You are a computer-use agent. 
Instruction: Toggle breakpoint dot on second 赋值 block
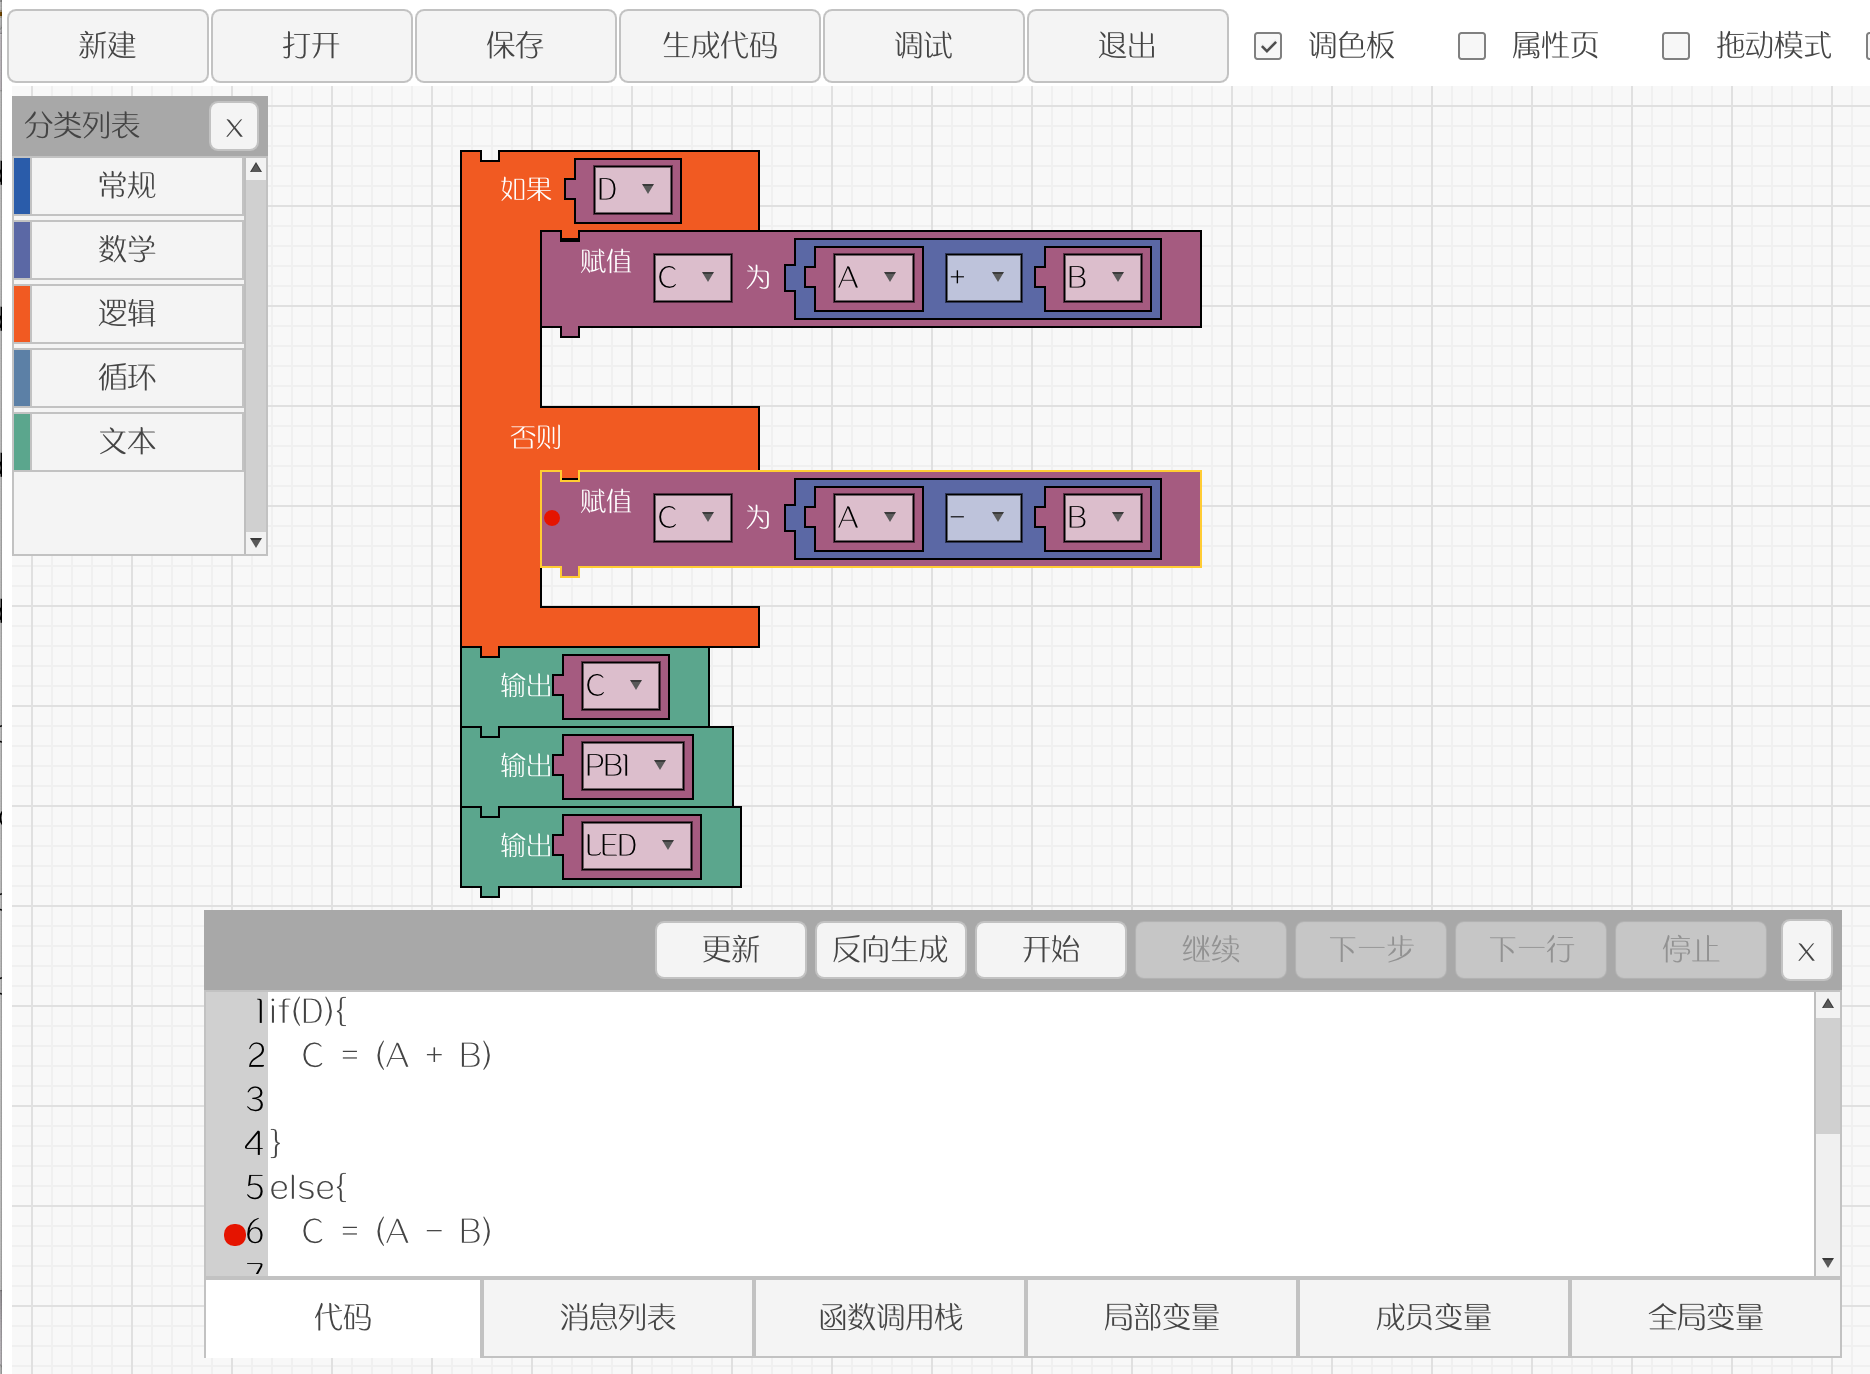552,518
